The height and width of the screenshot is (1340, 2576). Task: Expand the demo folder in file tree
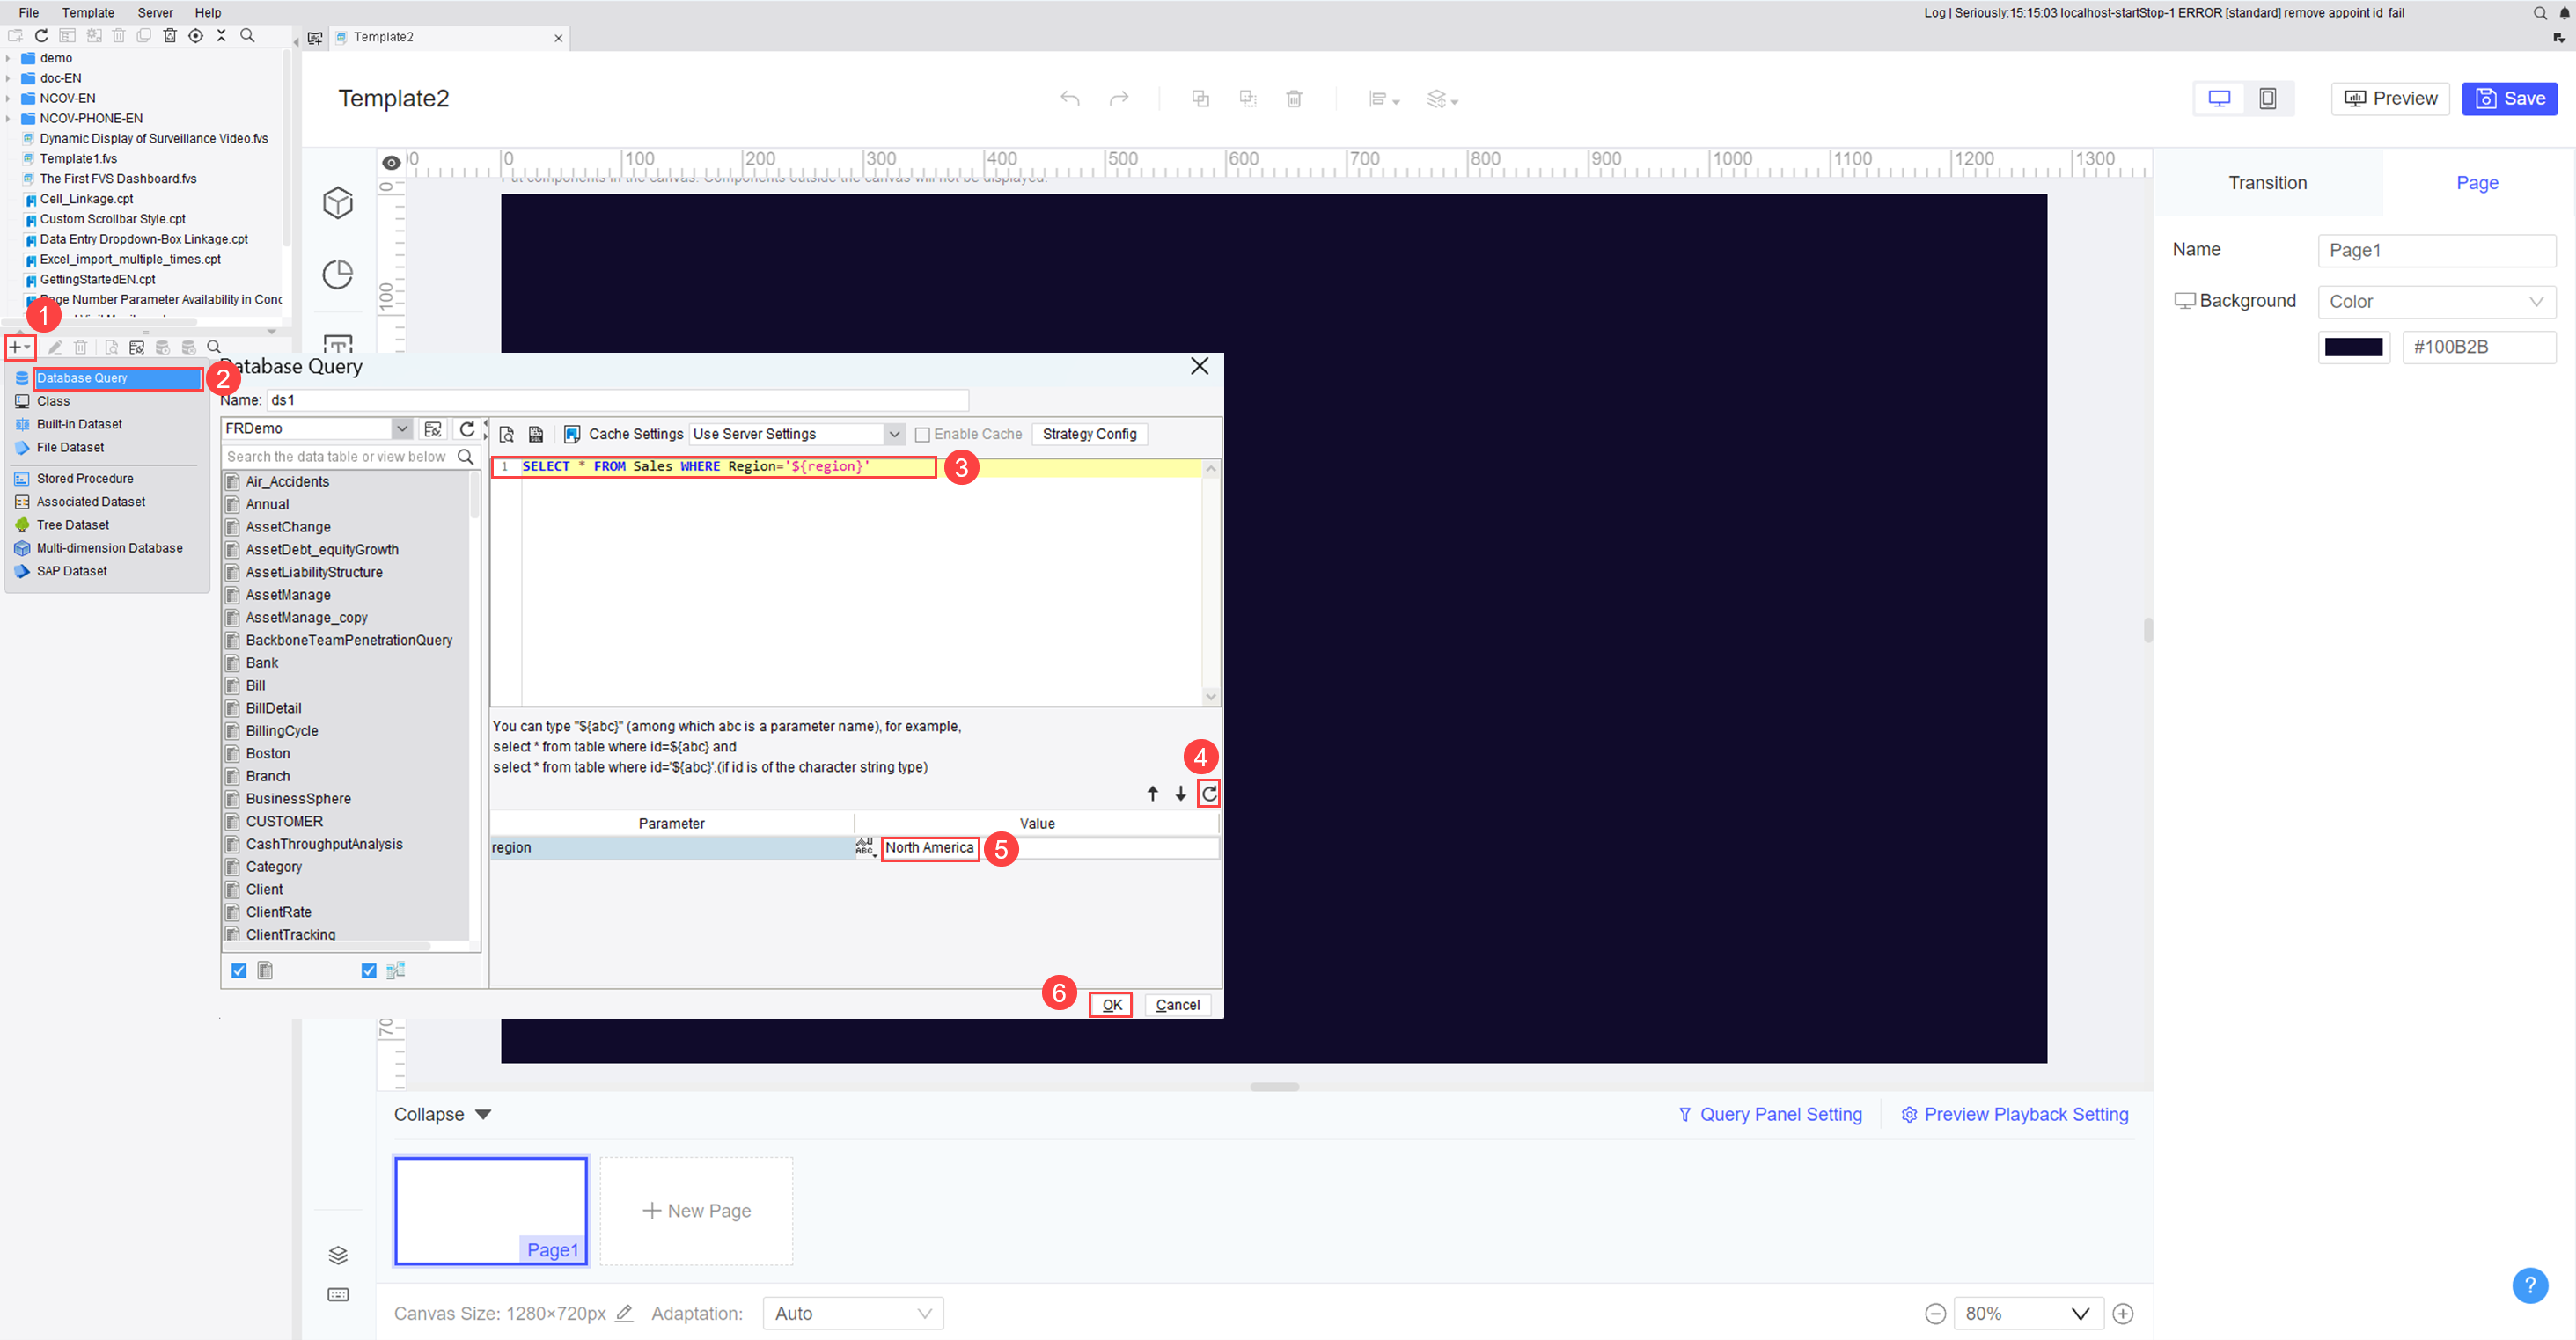tap(8, 58)
